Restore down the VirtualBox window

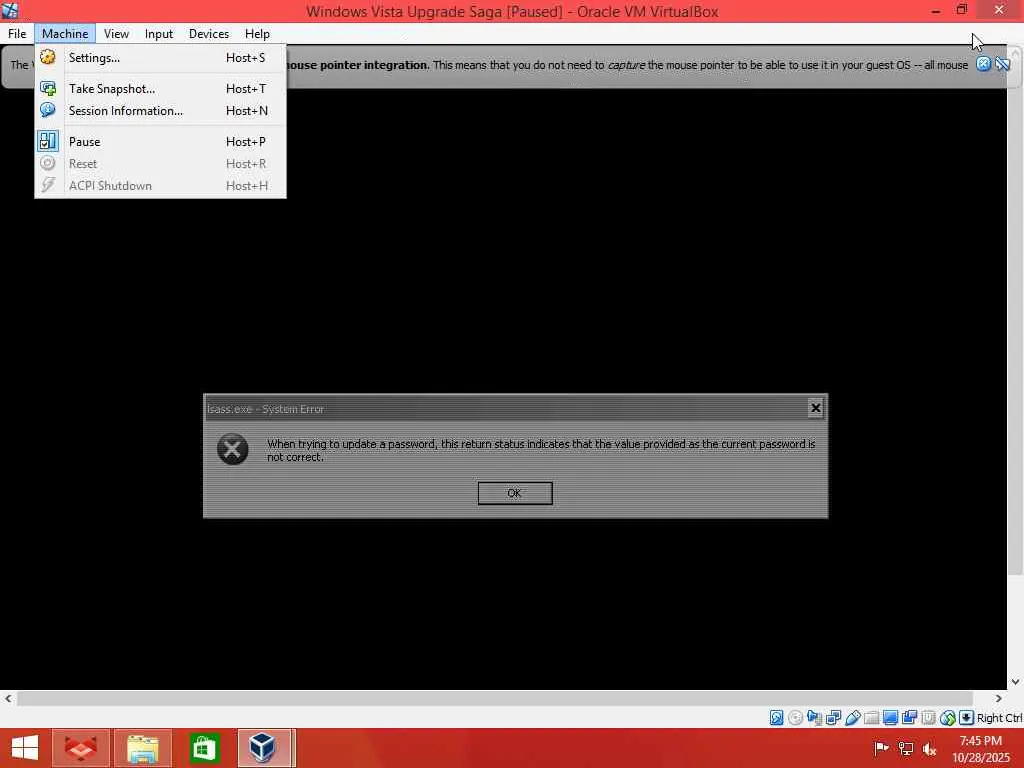962,10
